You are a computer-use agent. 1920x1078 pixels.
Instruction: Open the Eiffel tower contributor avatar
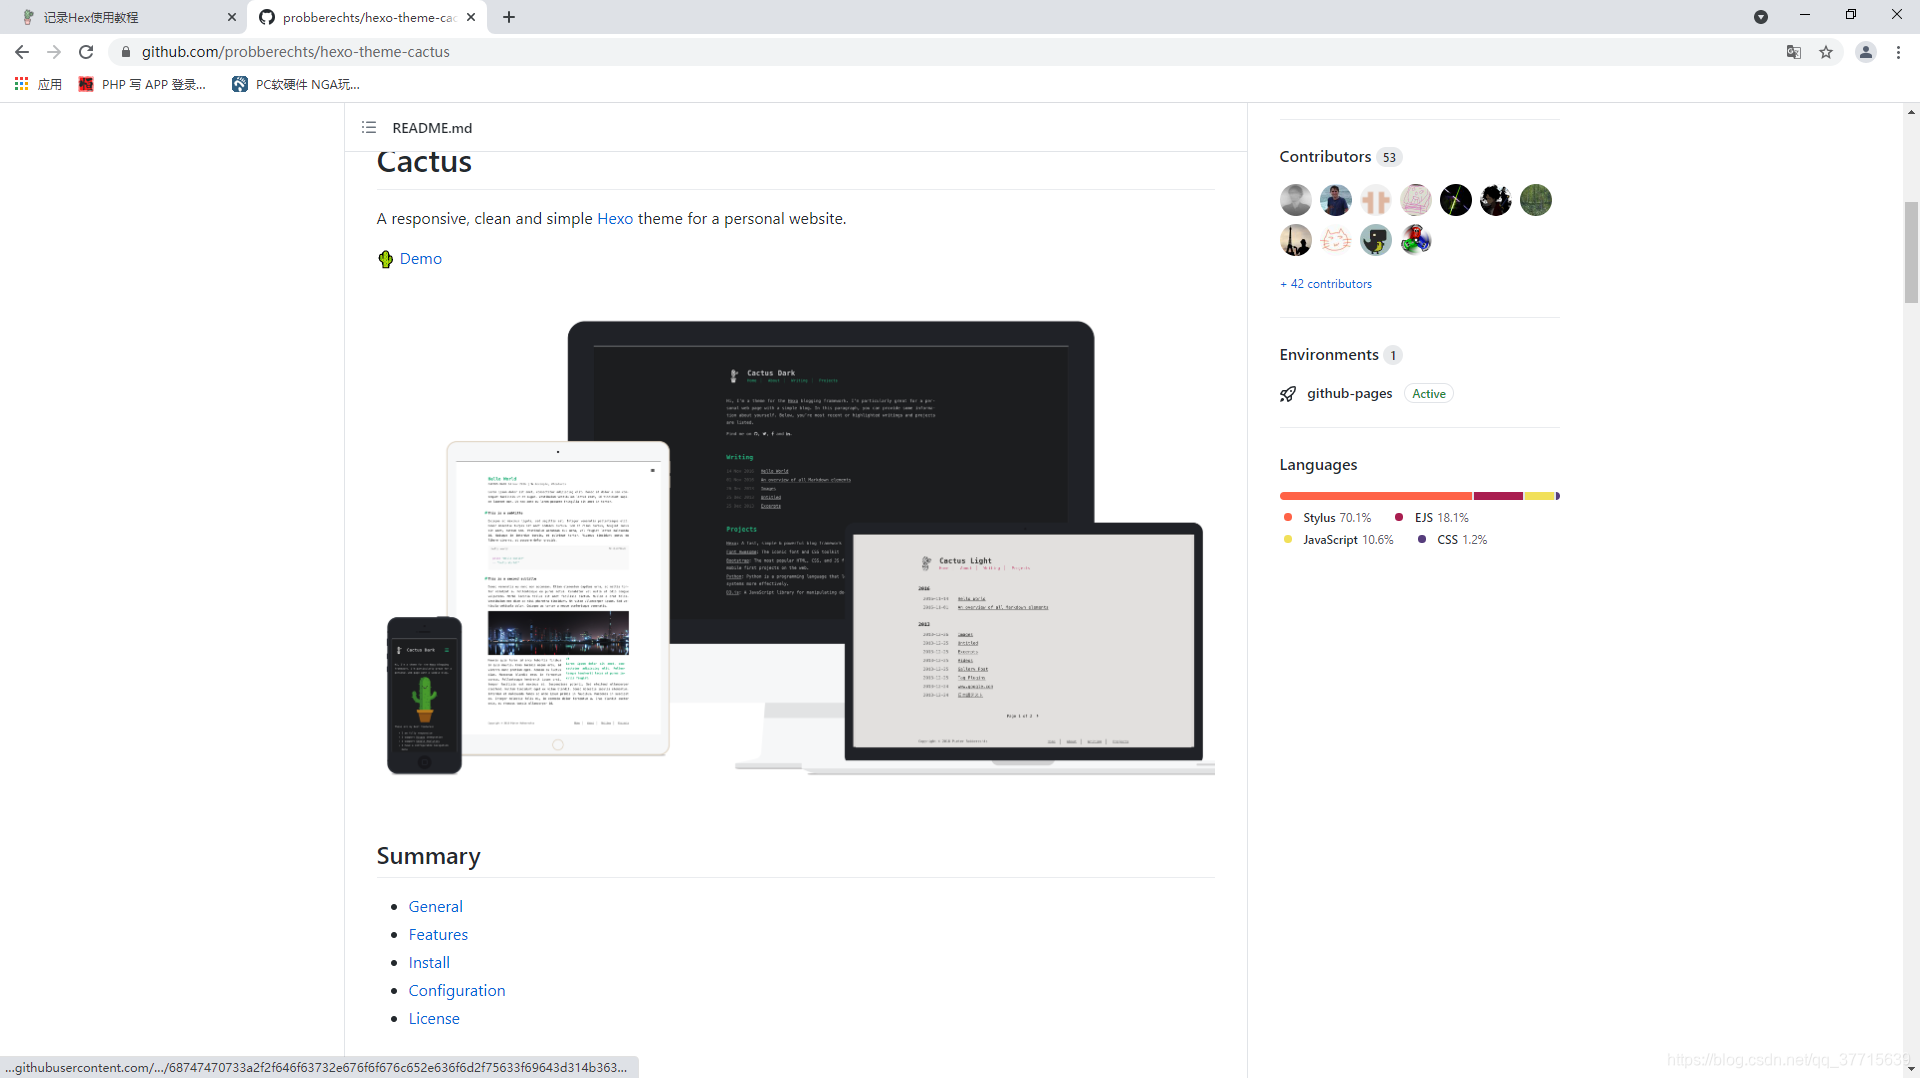click(x=1296, y=240)
